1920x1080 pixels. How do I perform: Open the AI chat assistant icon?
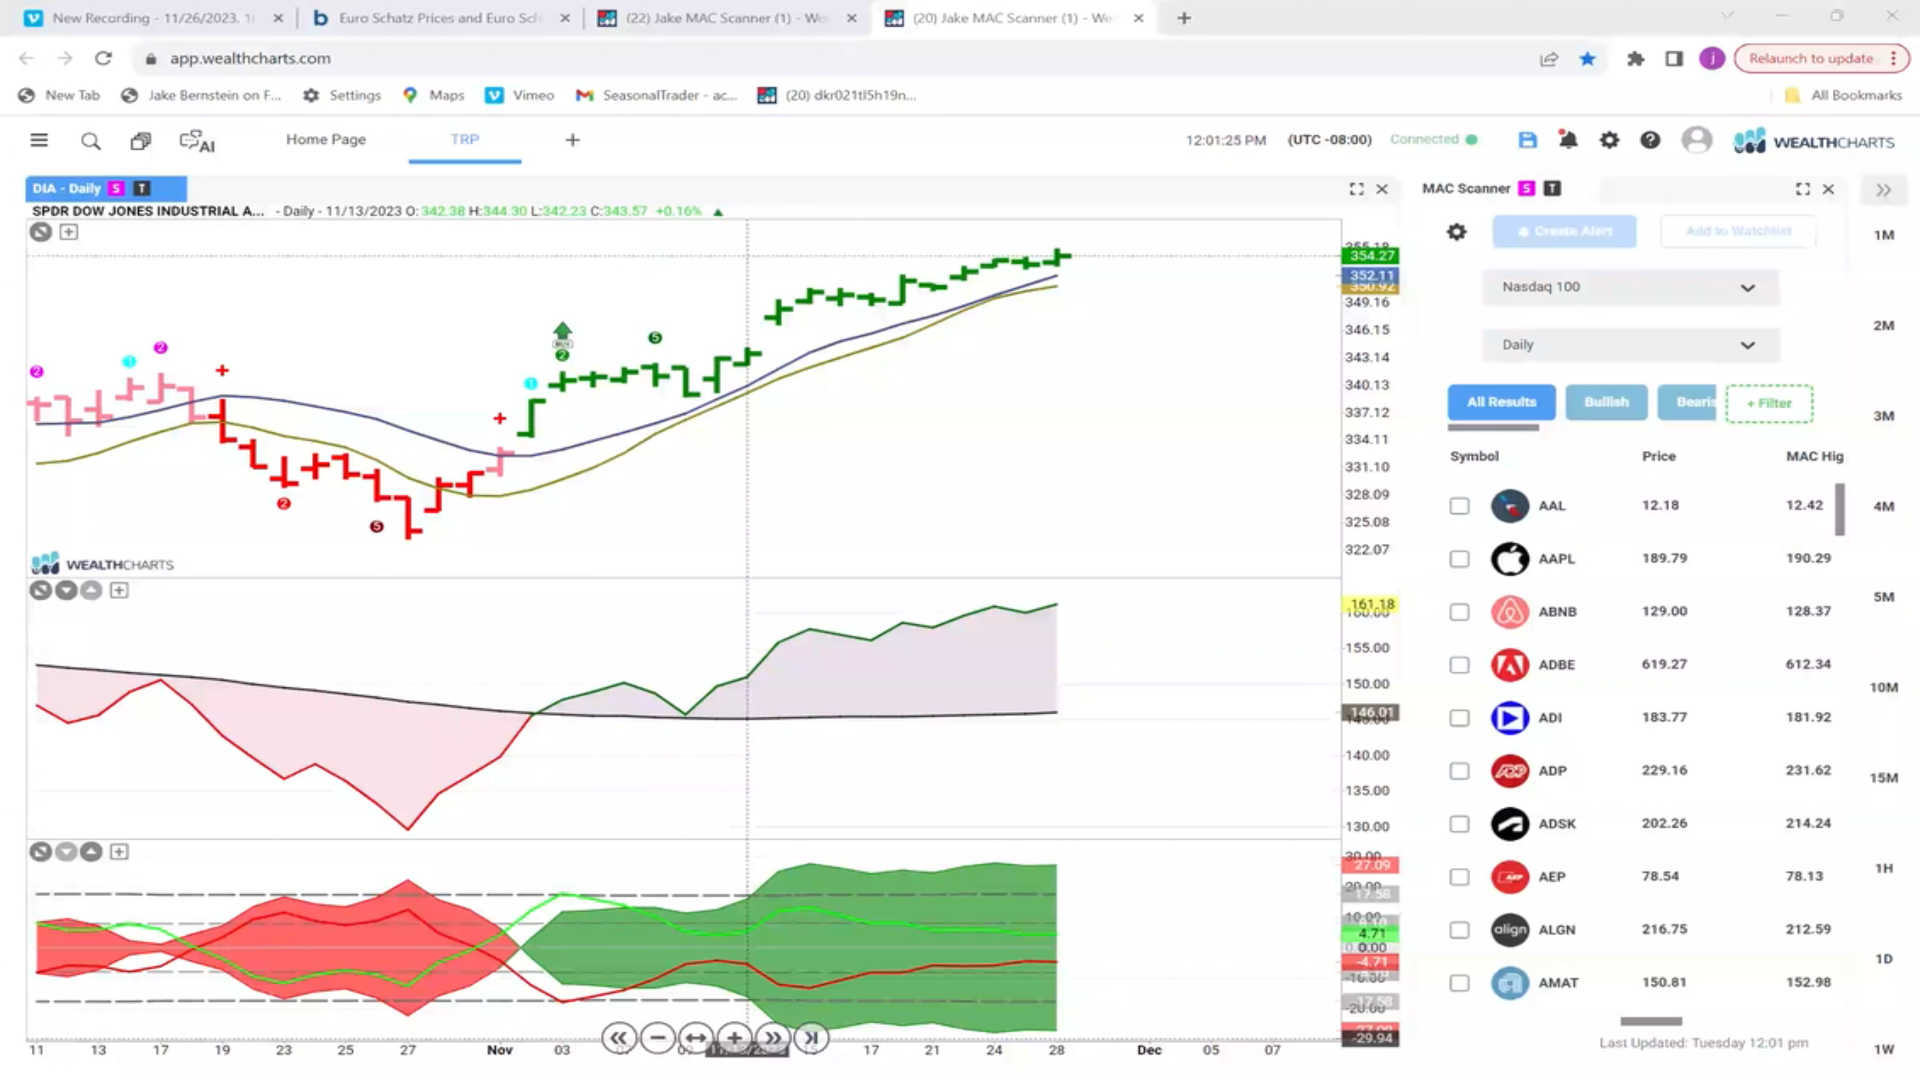(197, 141)
